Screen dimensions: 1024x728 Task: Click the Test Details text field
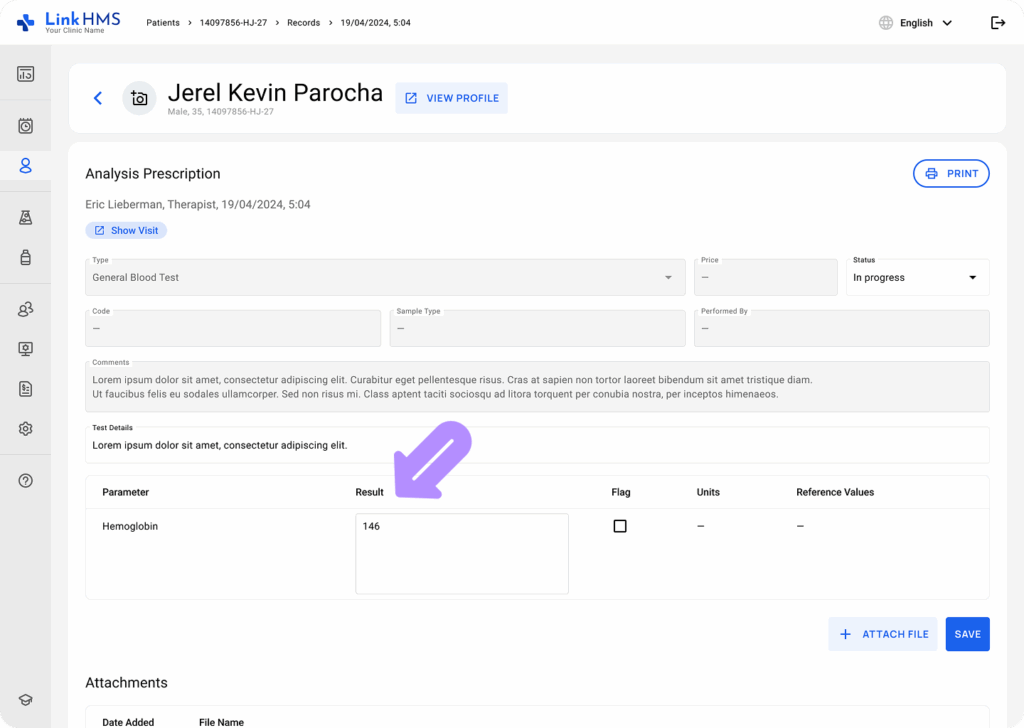tap(537, 445)
